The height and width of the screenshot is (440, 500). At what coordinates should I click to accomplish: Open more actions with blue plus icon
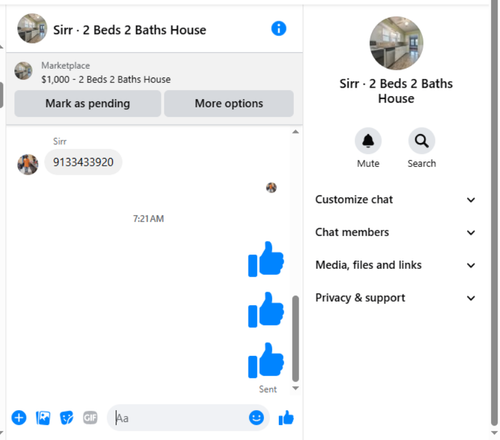[19, 418]
